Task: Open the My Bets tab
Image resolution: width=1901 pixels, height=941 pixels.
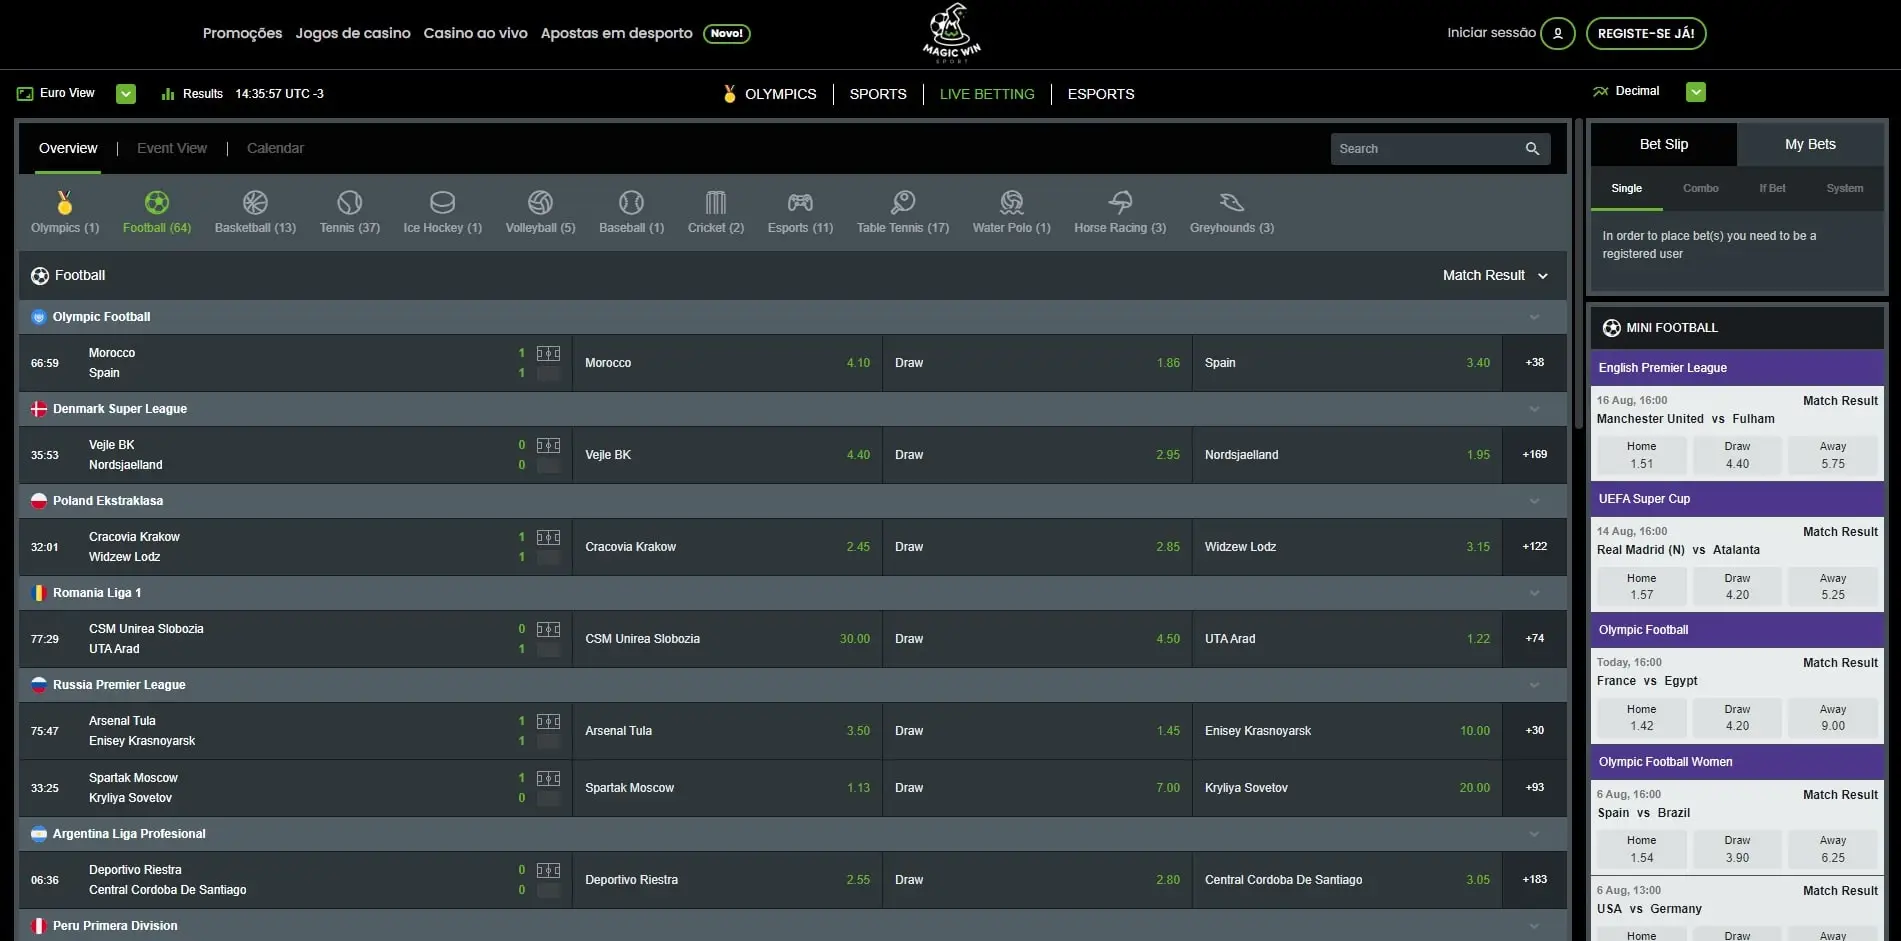Action: coord(1808,144)
